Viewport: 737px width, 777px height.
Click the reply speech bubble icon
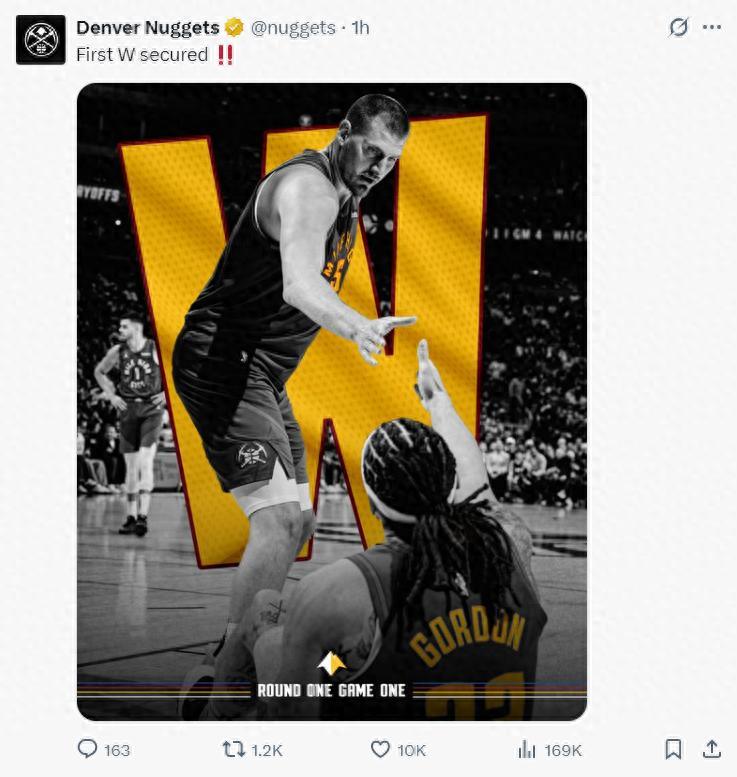pos(88,749)
